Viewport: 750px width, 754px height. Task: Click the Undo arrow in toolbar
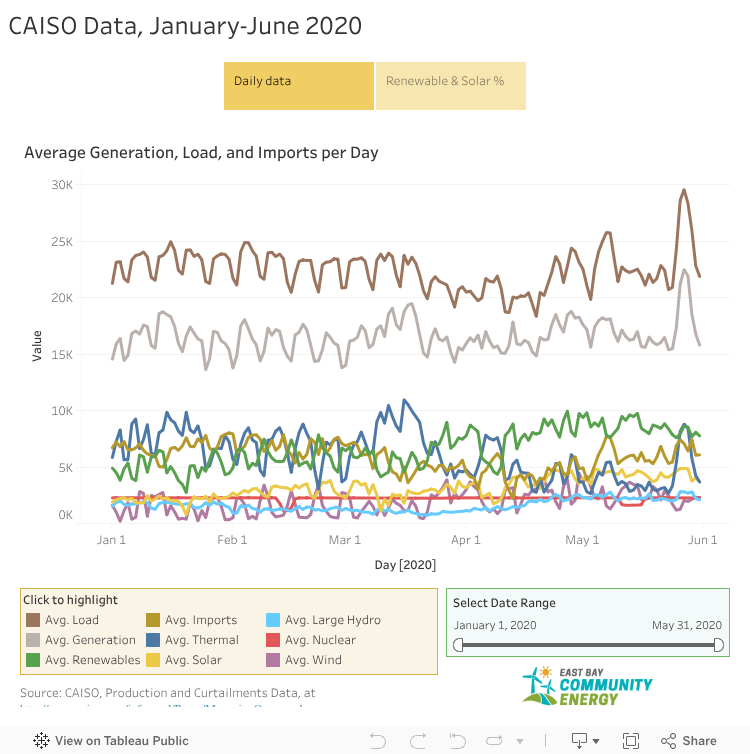point(378,741)
